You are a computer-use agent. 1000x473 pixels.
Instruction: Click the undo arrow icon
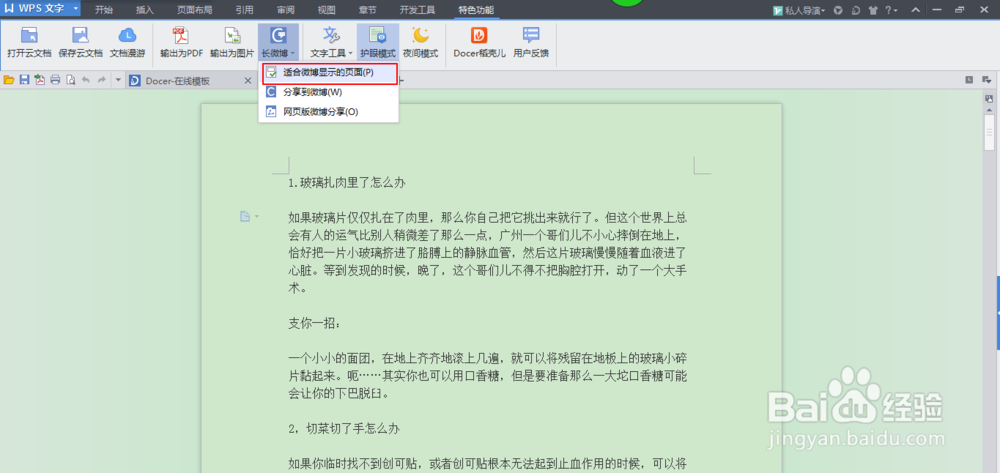pyautogui.click(x=85, y=80)
